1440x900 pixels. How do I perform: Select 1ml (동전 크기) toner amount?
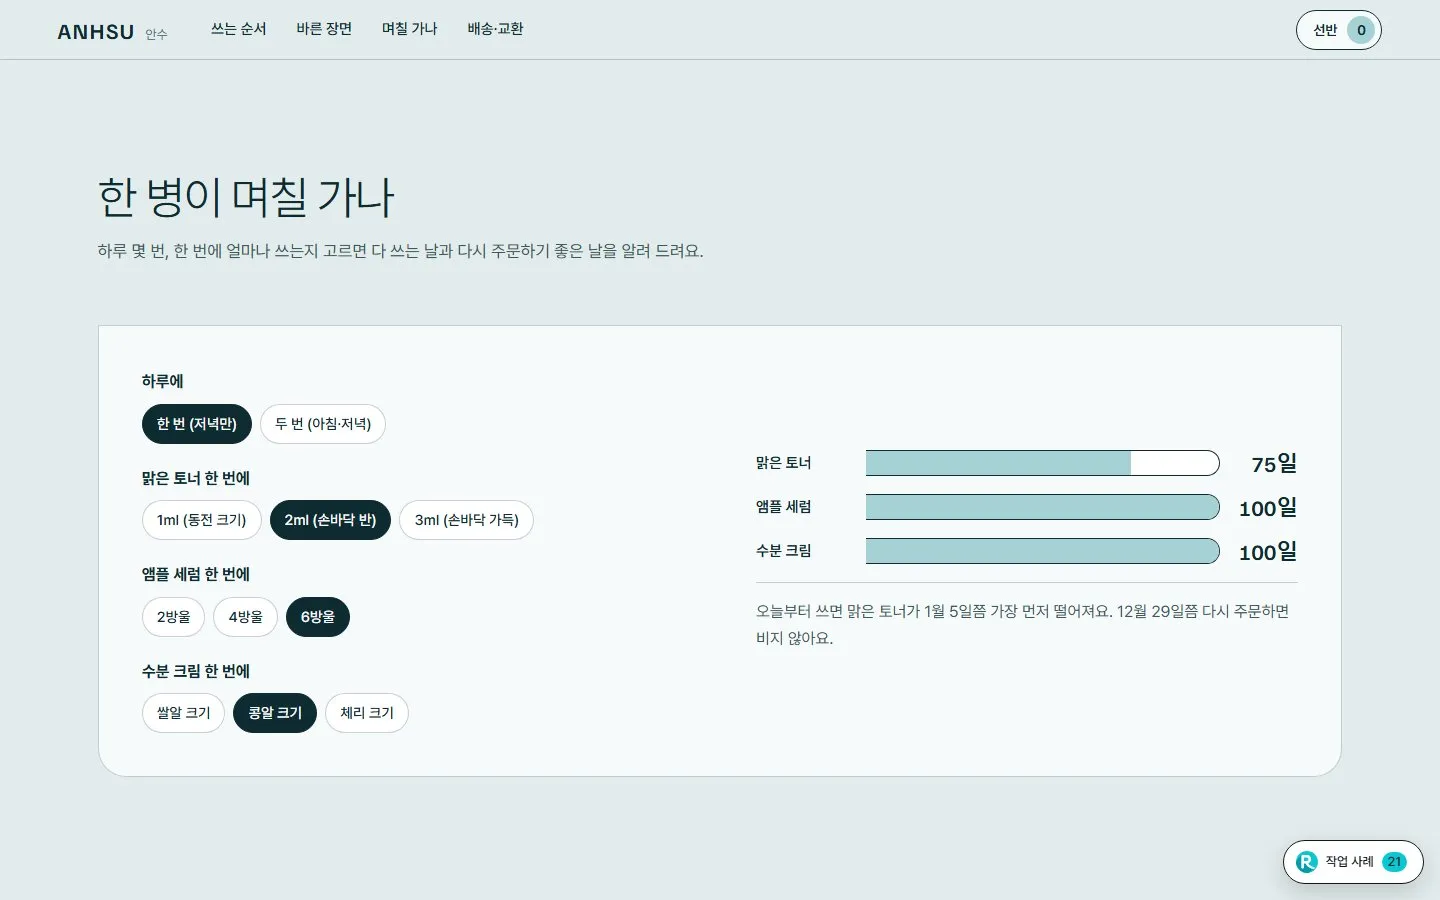201,520
